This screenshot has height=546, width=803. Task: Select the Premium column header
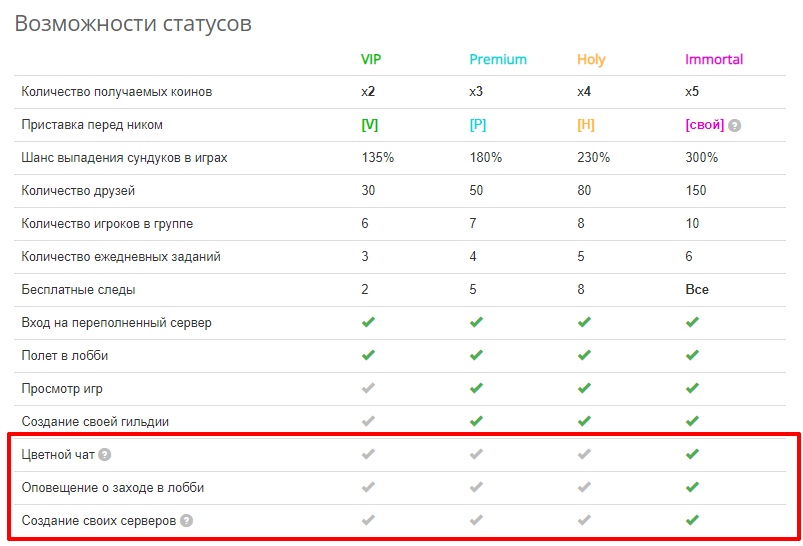coord(498,59)
